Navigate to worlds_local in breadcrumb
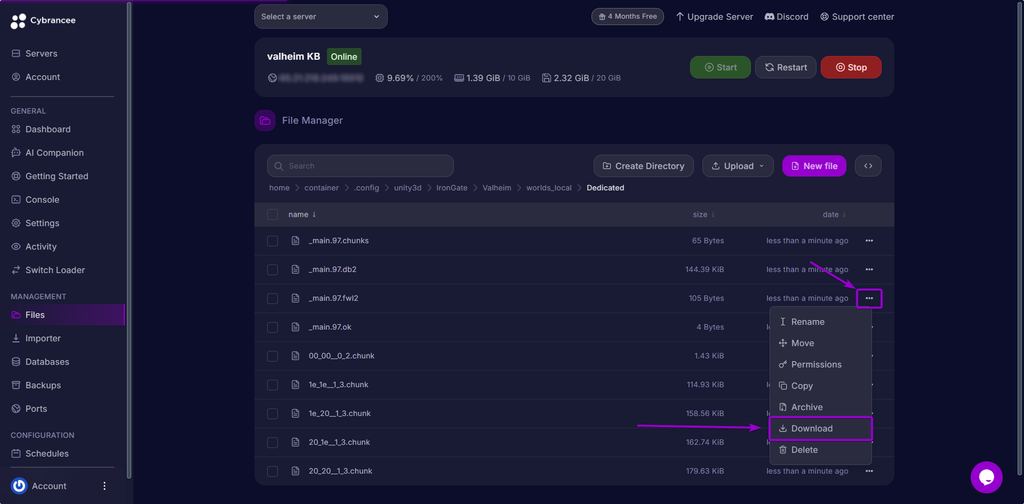Image resolution: width=1024 pixels, height=504 pixels. pos(549,188)
